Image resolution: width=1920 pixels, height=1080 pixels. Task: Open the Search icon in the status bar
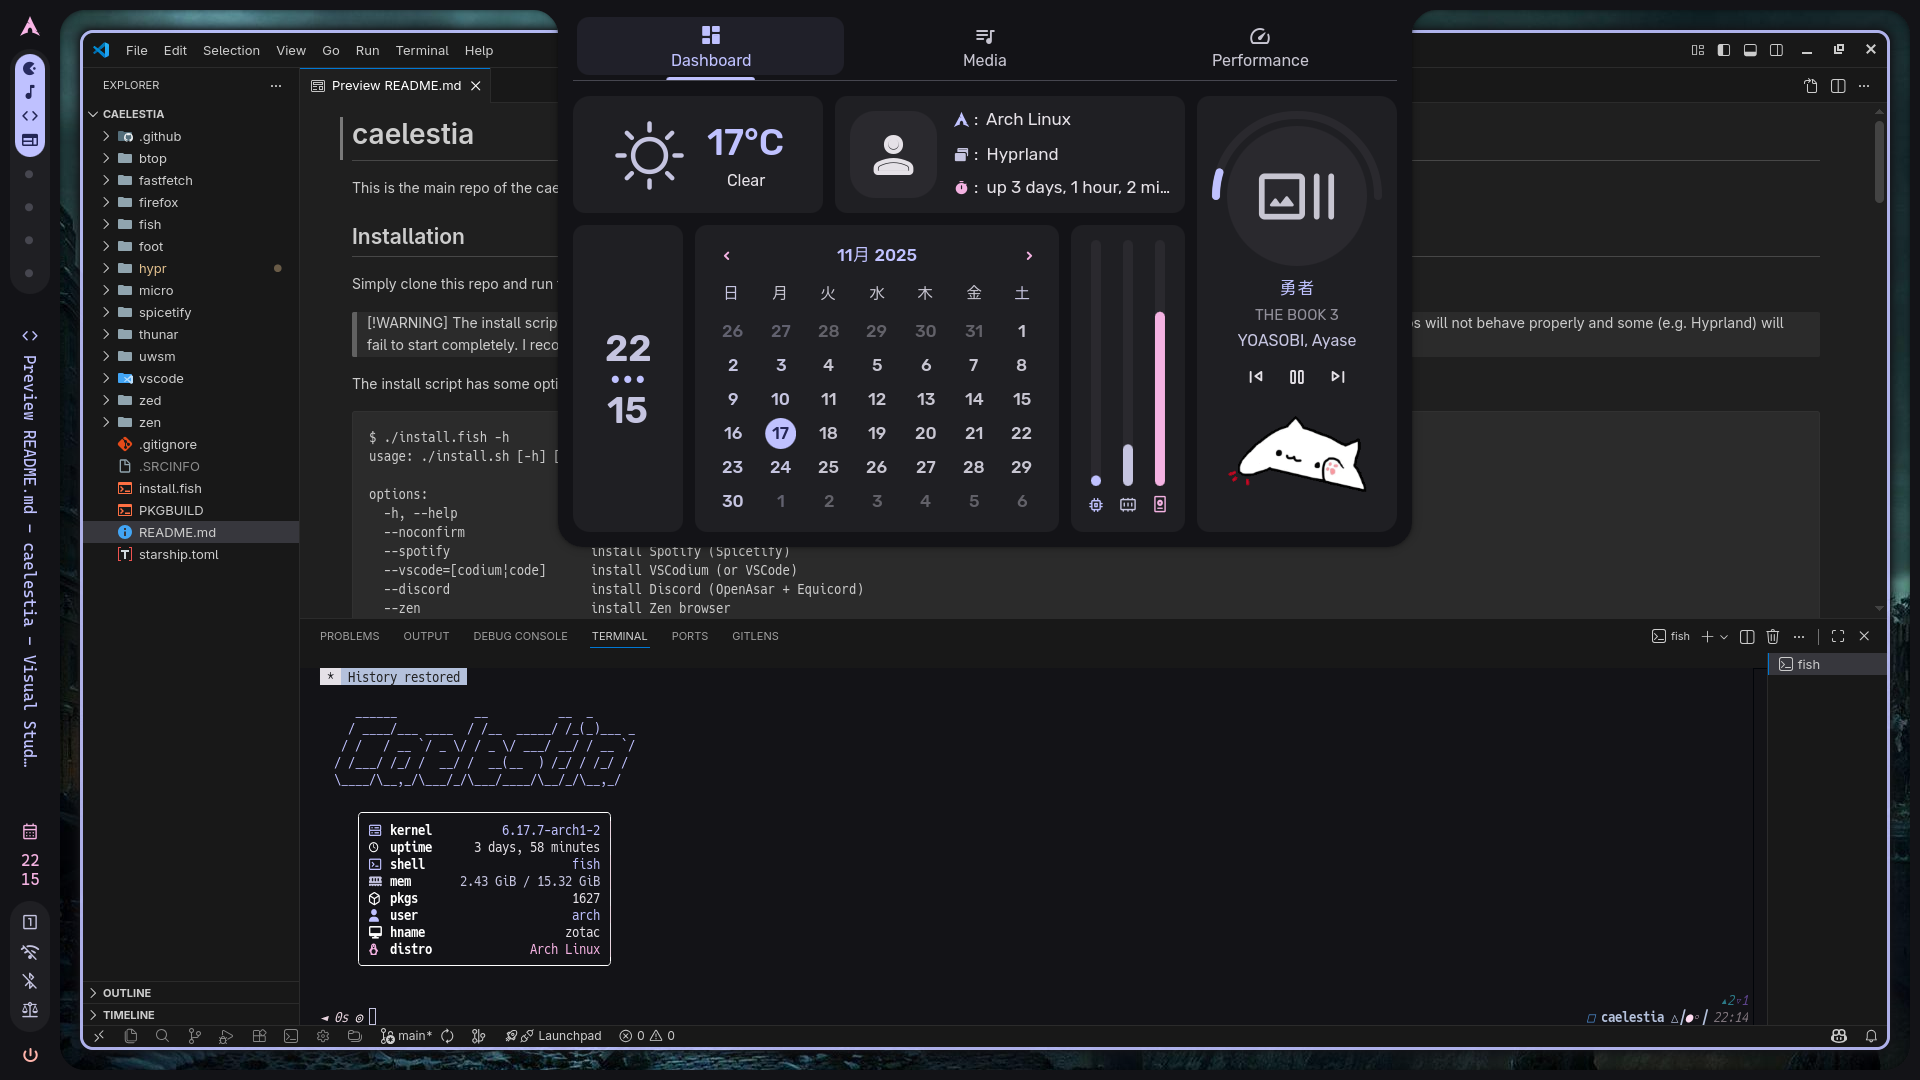pyautogui.click(x=162, y=1036)
